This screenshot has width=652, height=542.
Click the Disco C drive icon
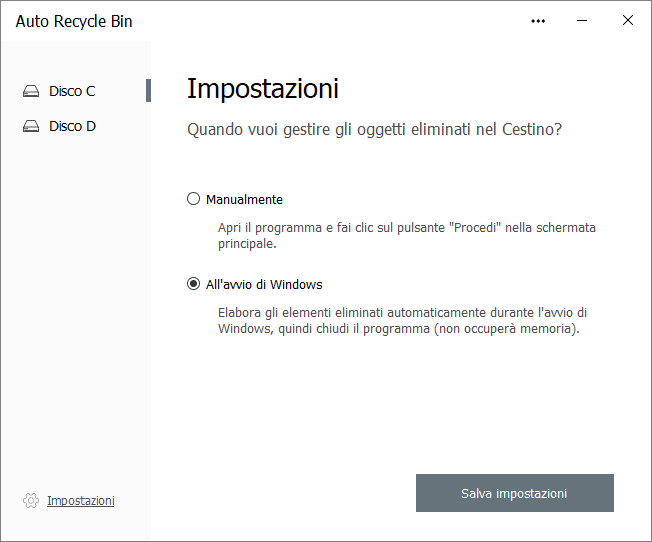tap(31, 91)
